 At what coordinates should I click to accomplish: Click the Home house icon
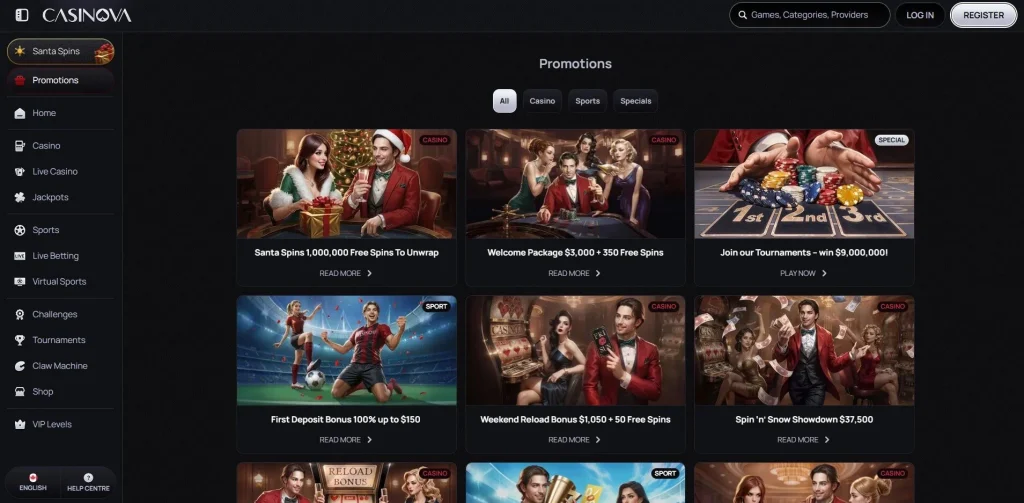tap(20, 113)
